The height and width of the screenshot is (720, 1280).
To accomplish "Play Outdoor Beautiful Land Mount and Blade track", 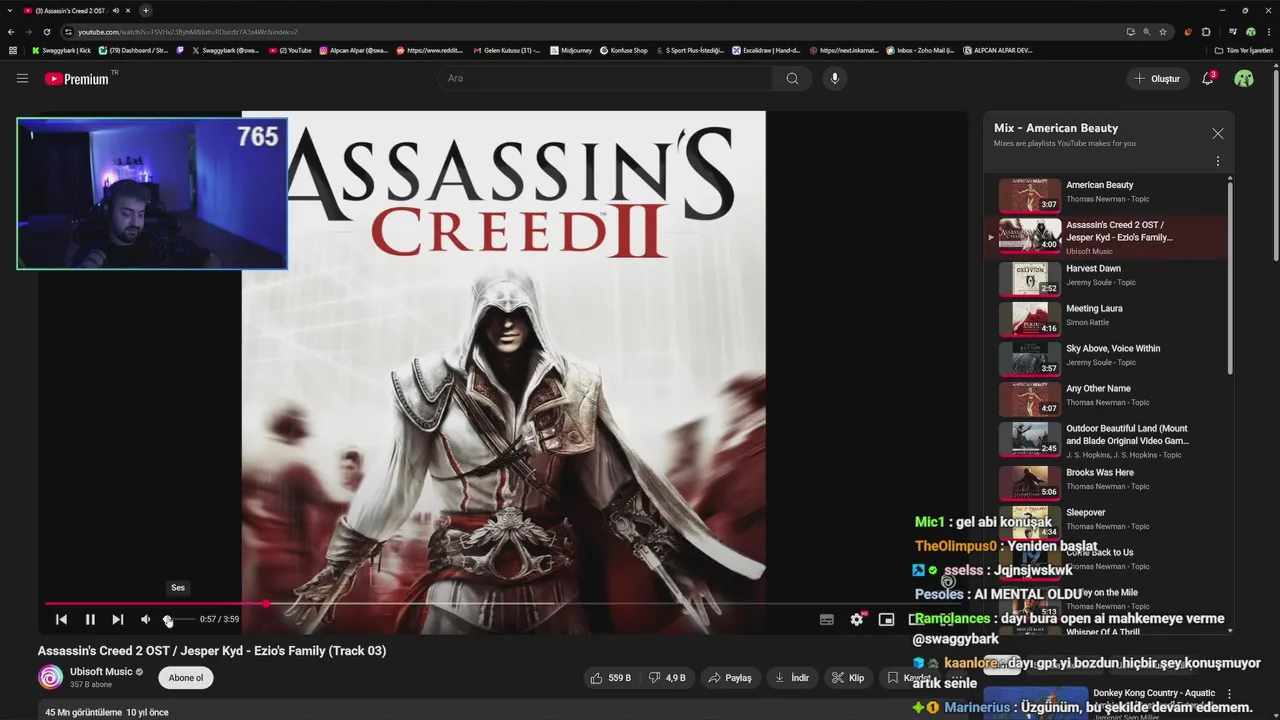I will click(1105, 440).
